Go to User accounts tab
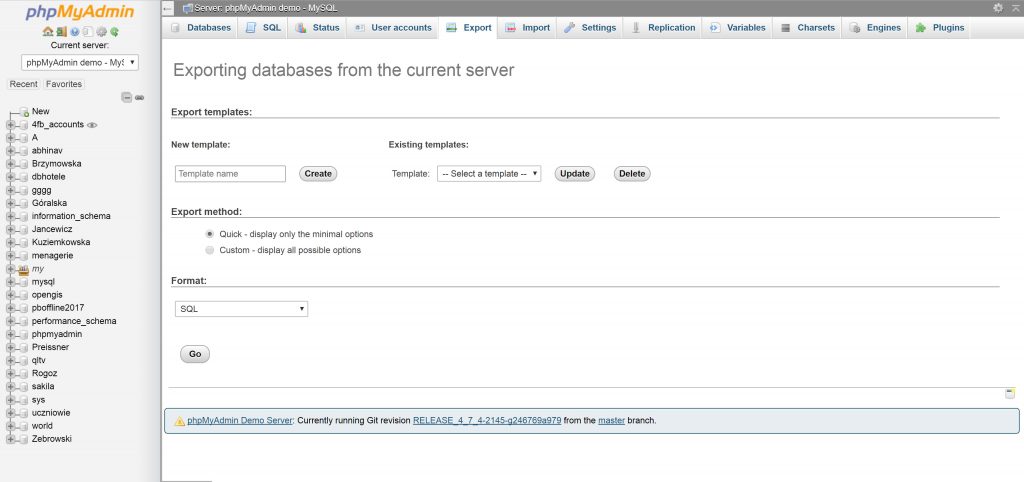1024x482 pixels. coord(393,27)
